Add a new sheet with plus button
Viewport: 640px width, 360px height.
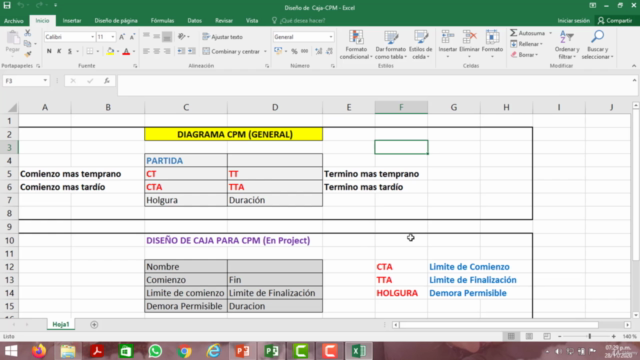(94, 324)
